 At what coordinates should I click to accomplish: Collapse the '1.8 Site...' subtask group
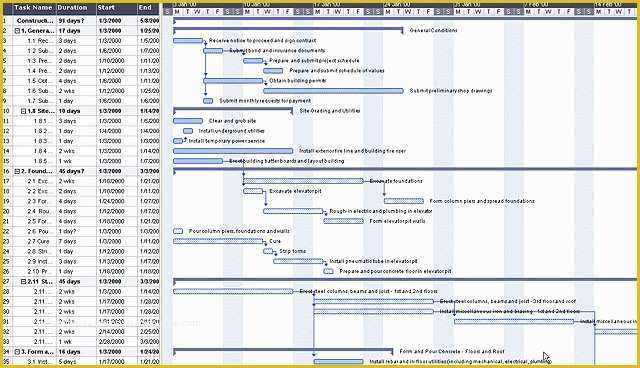coord(23,111)
